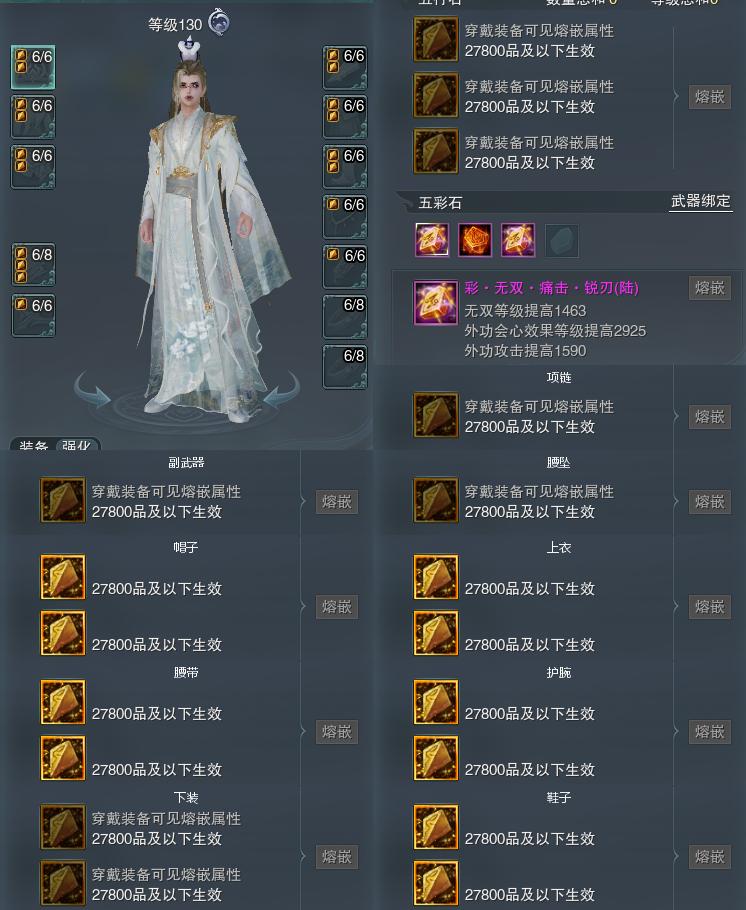Click the 武器绑定 link
Image resolution: width=746 pixels, height=910 pixels.
tap(701, 201)
